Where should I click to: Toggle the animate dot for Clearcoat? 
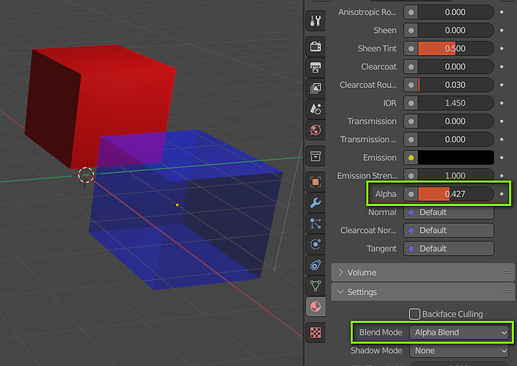(502, 67)
